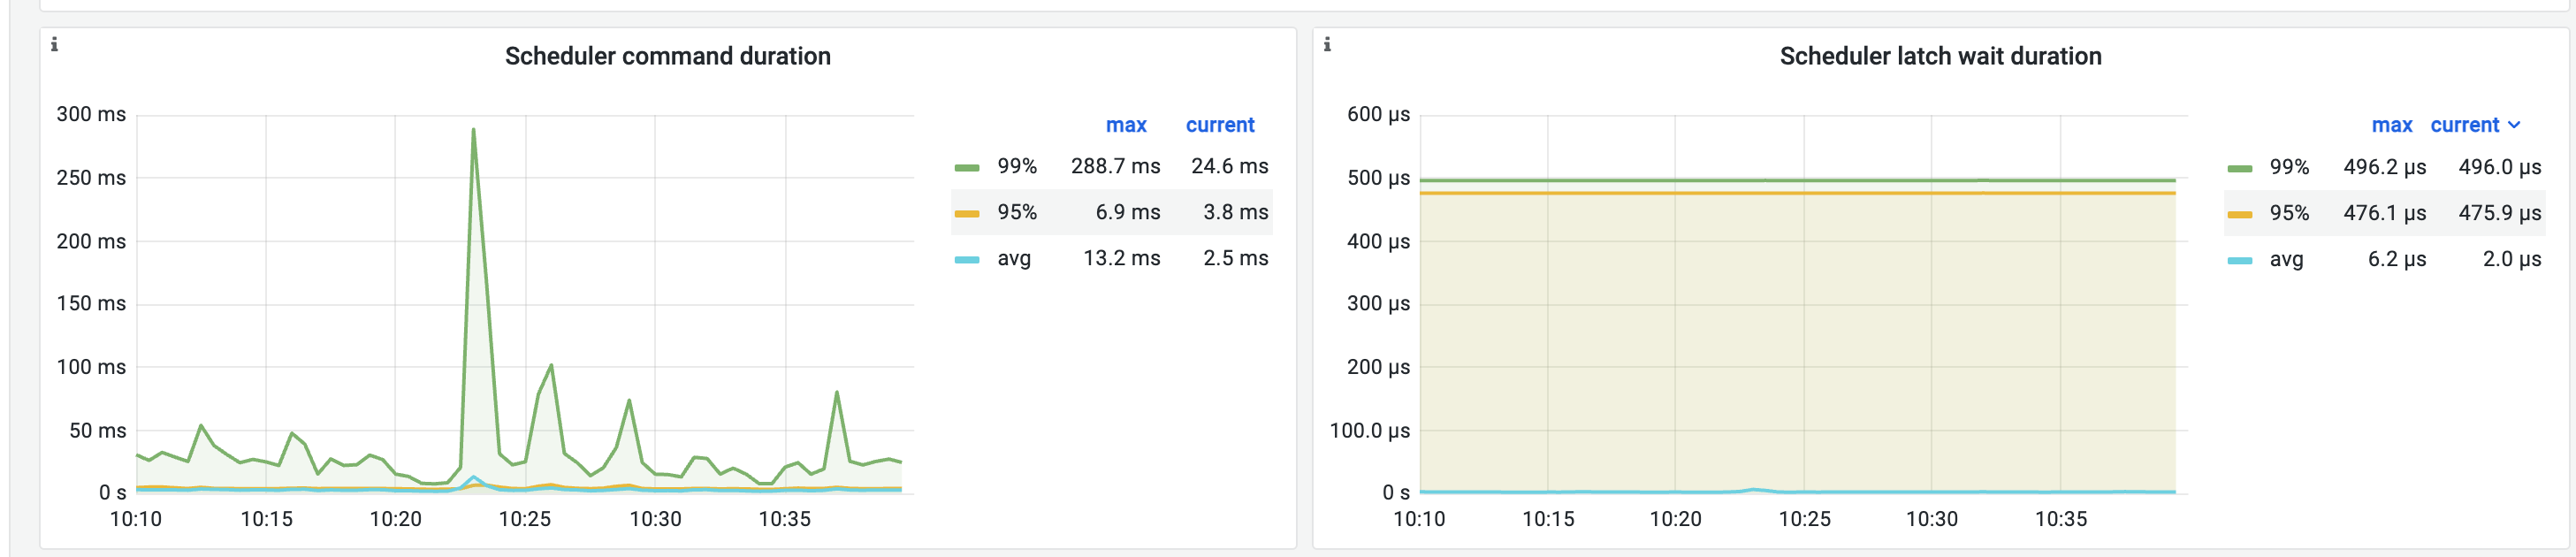Click yellow 95% color swatch in command duration legend
The image size is (2576, 557).
click(x=966, y=213)
